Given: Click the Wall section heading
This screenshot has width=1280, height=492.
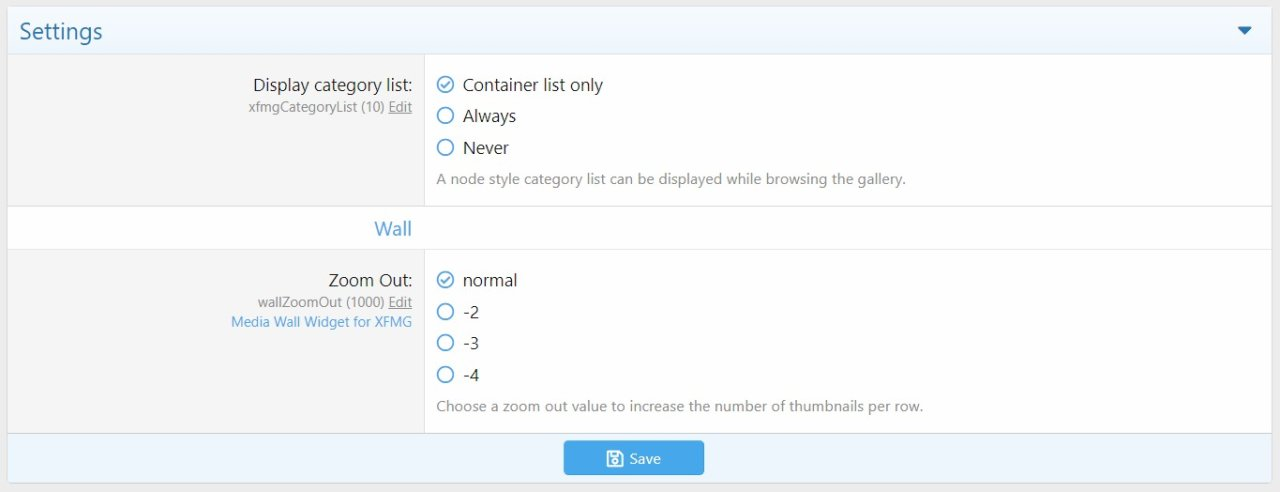Looking at the screenshot, I should click(x=393, y=229).
